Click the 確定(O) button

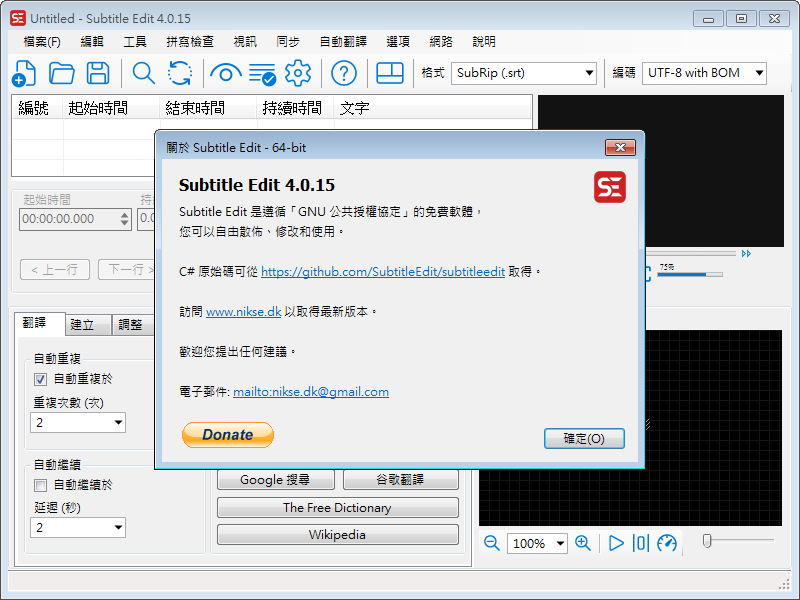(584, 439)
